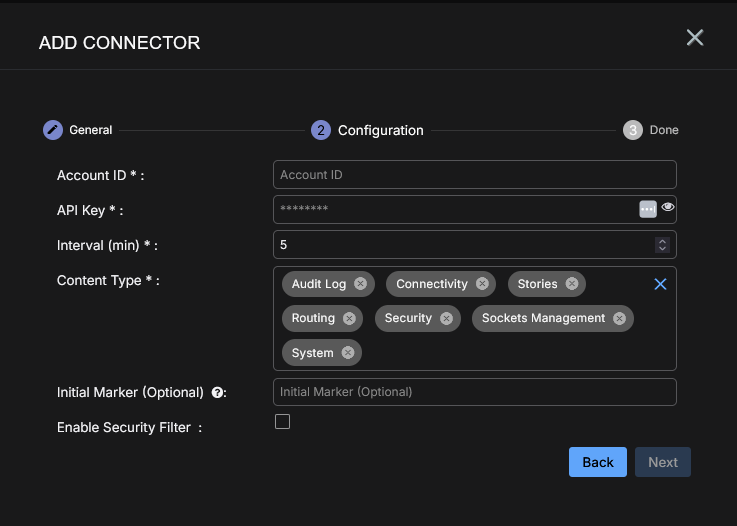Viewport: 737px width, 526px height.
Task: Clear all selected content types
Action: [x=660, y=284]
